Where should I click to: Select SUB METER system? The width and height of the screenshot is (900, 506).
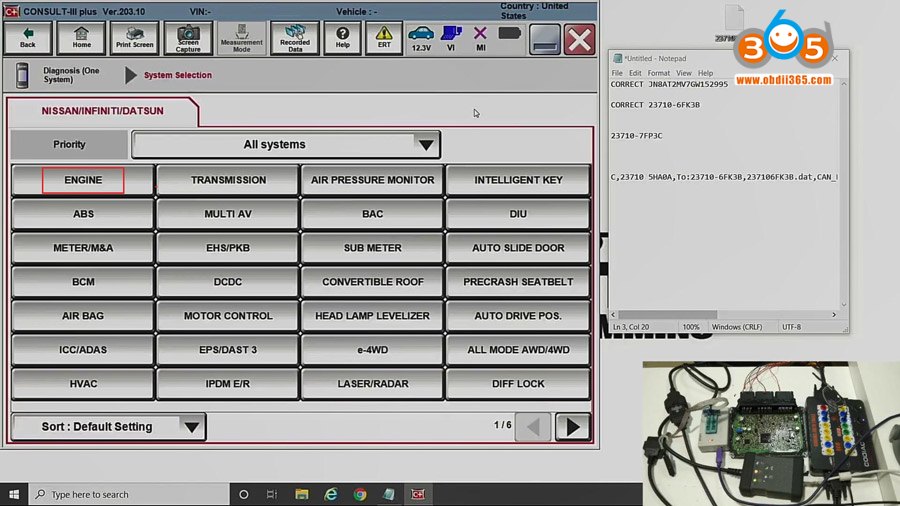[373, 248]
